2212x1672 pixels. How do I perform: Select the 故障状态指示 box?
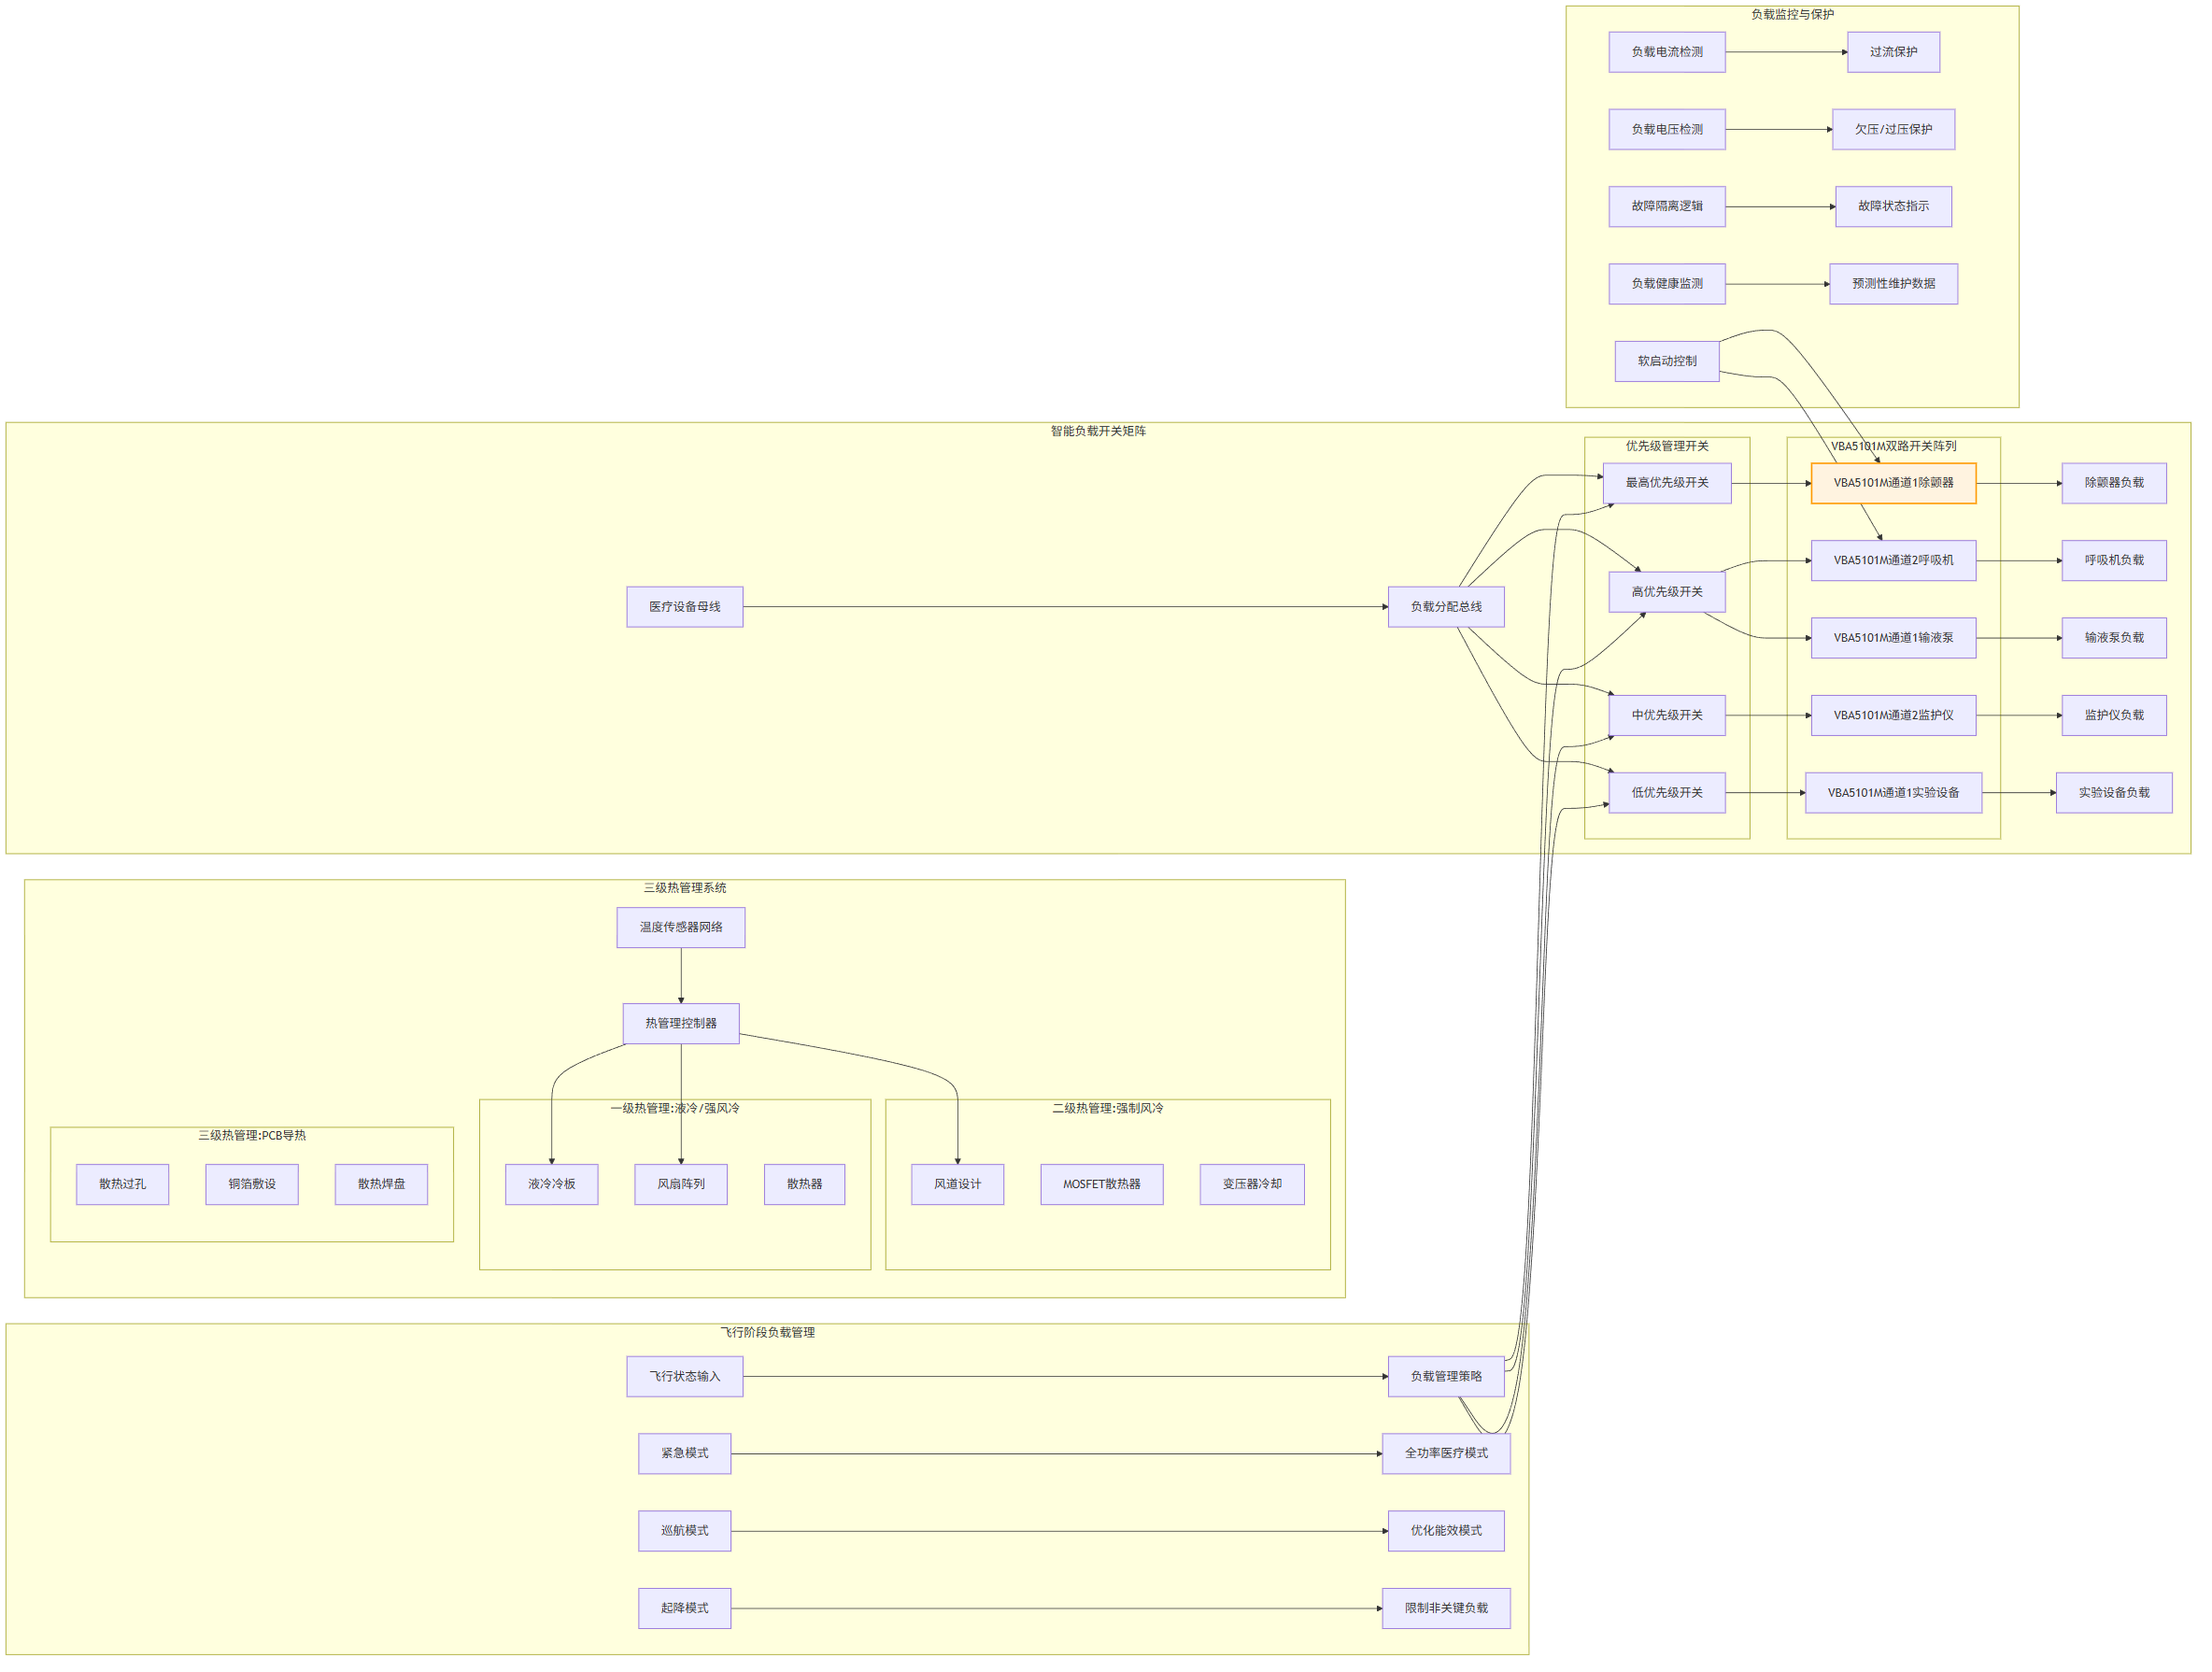1893,207
